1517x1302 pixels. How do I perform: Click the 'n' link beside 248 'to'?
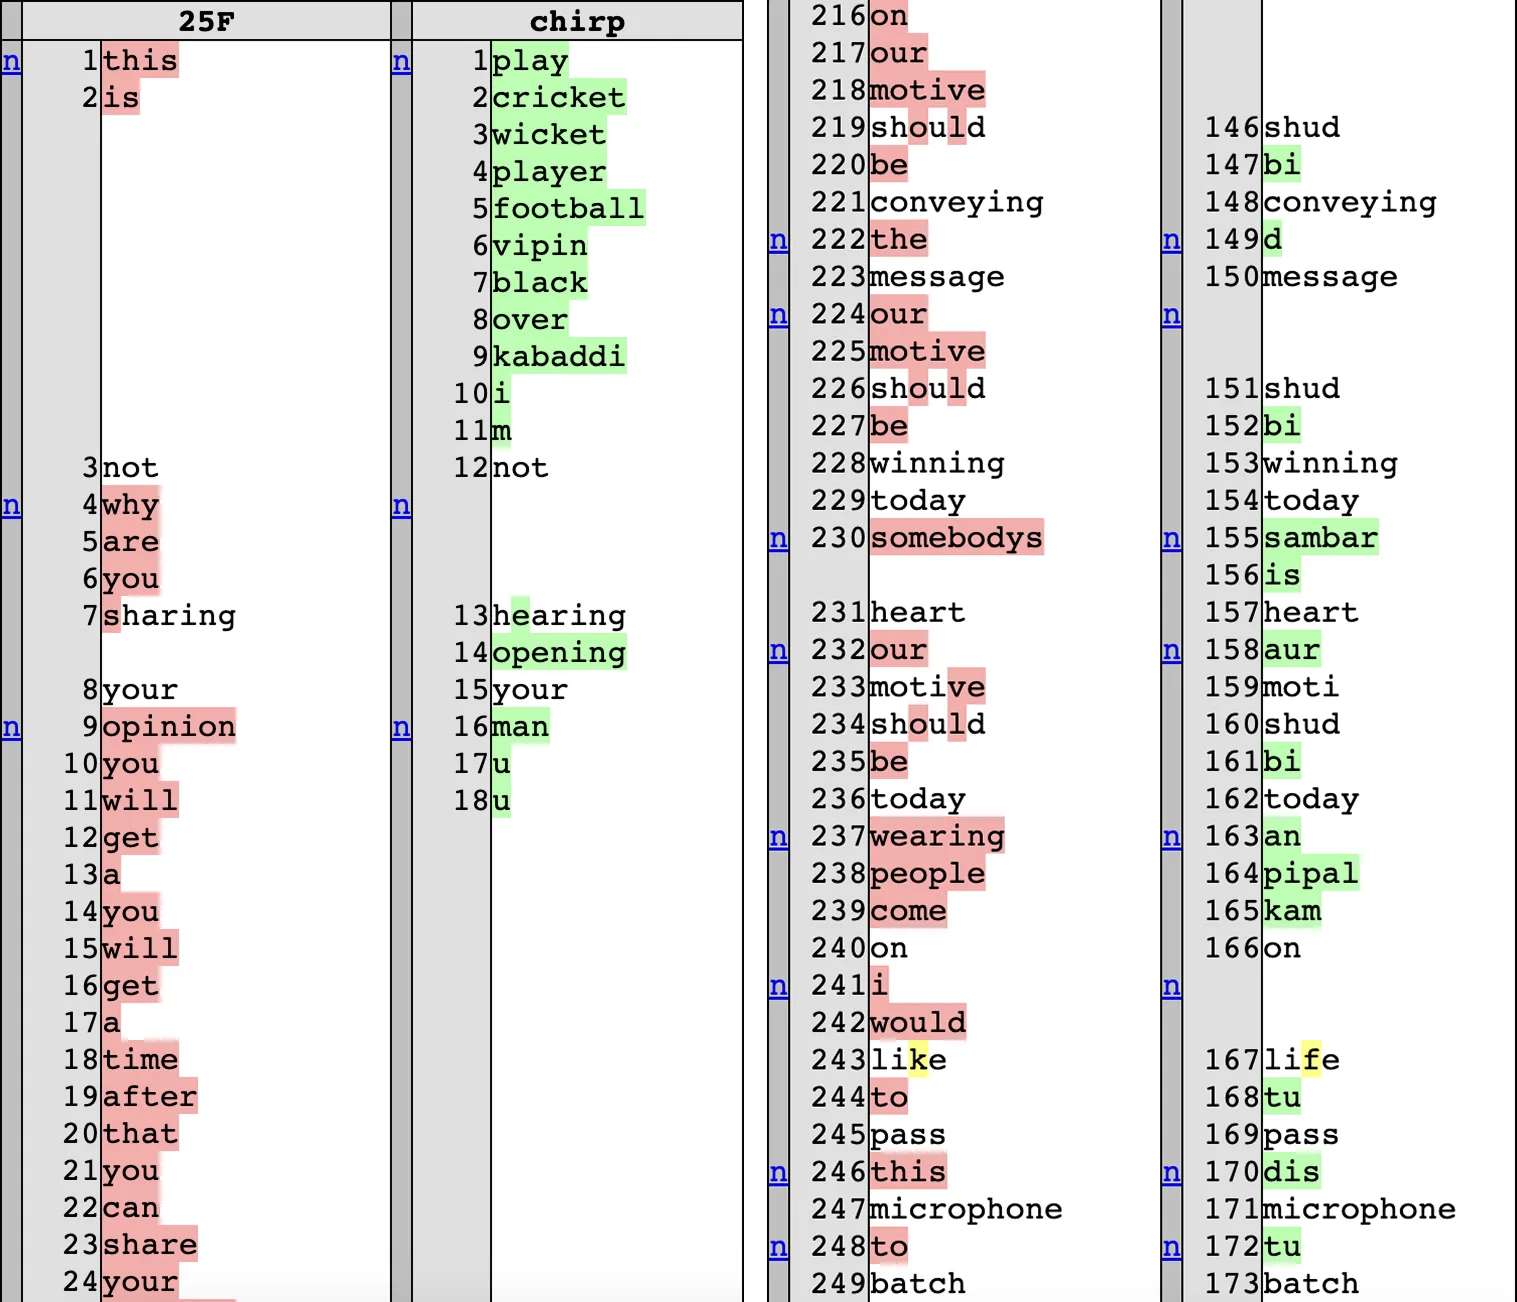click(x=778, y=1248)
